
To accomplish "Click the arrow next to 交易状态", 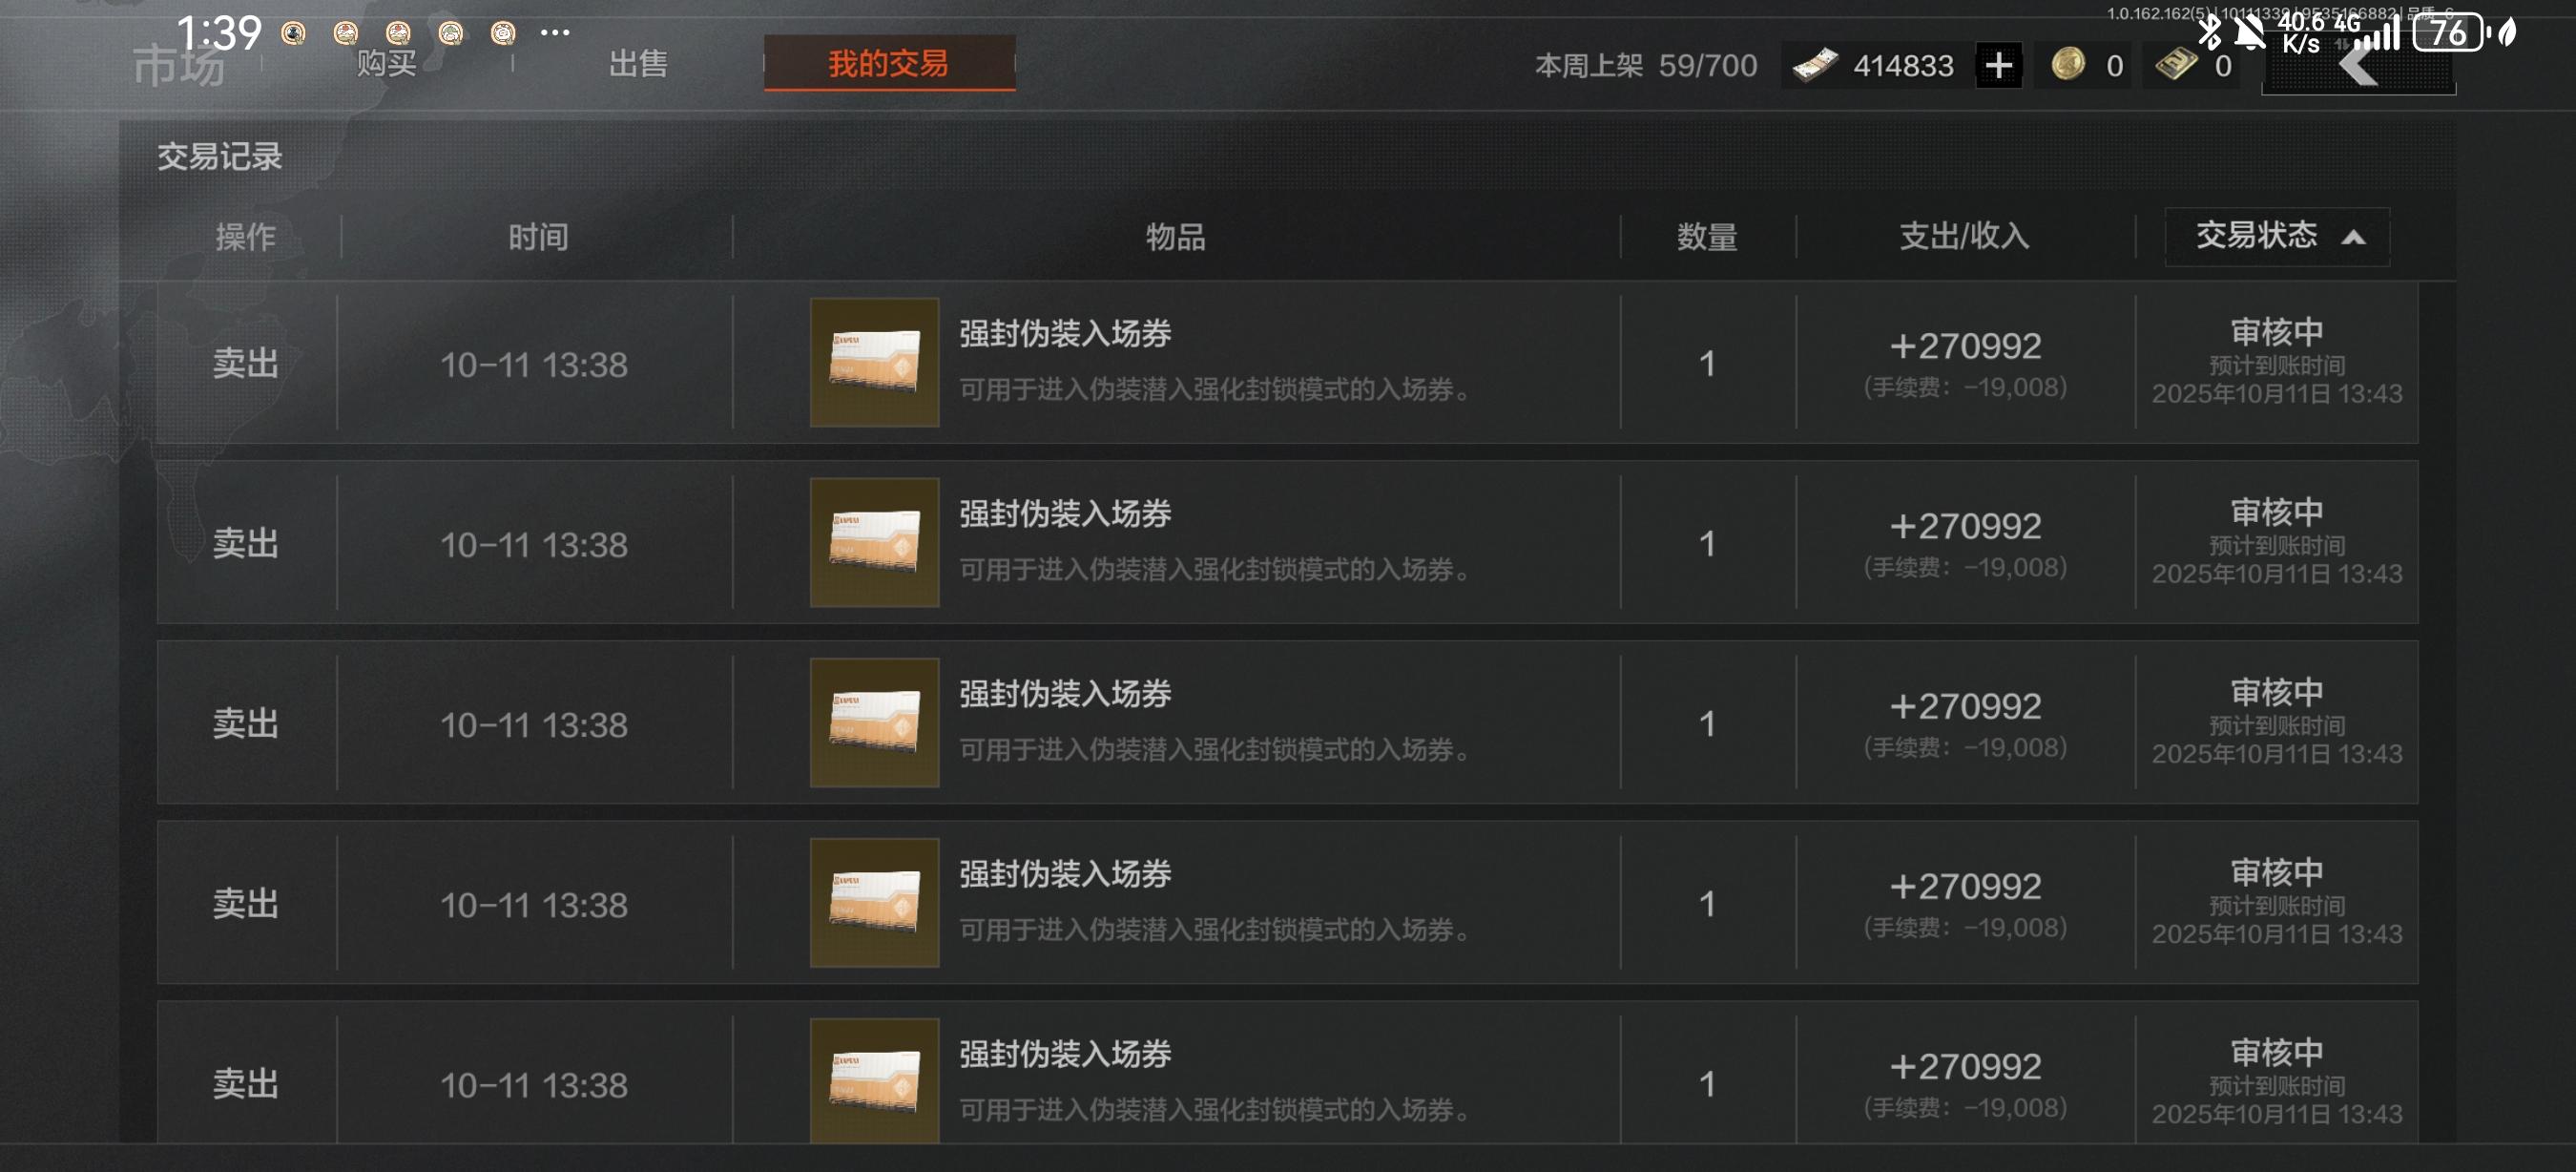I will click(x=2353, y=237).
